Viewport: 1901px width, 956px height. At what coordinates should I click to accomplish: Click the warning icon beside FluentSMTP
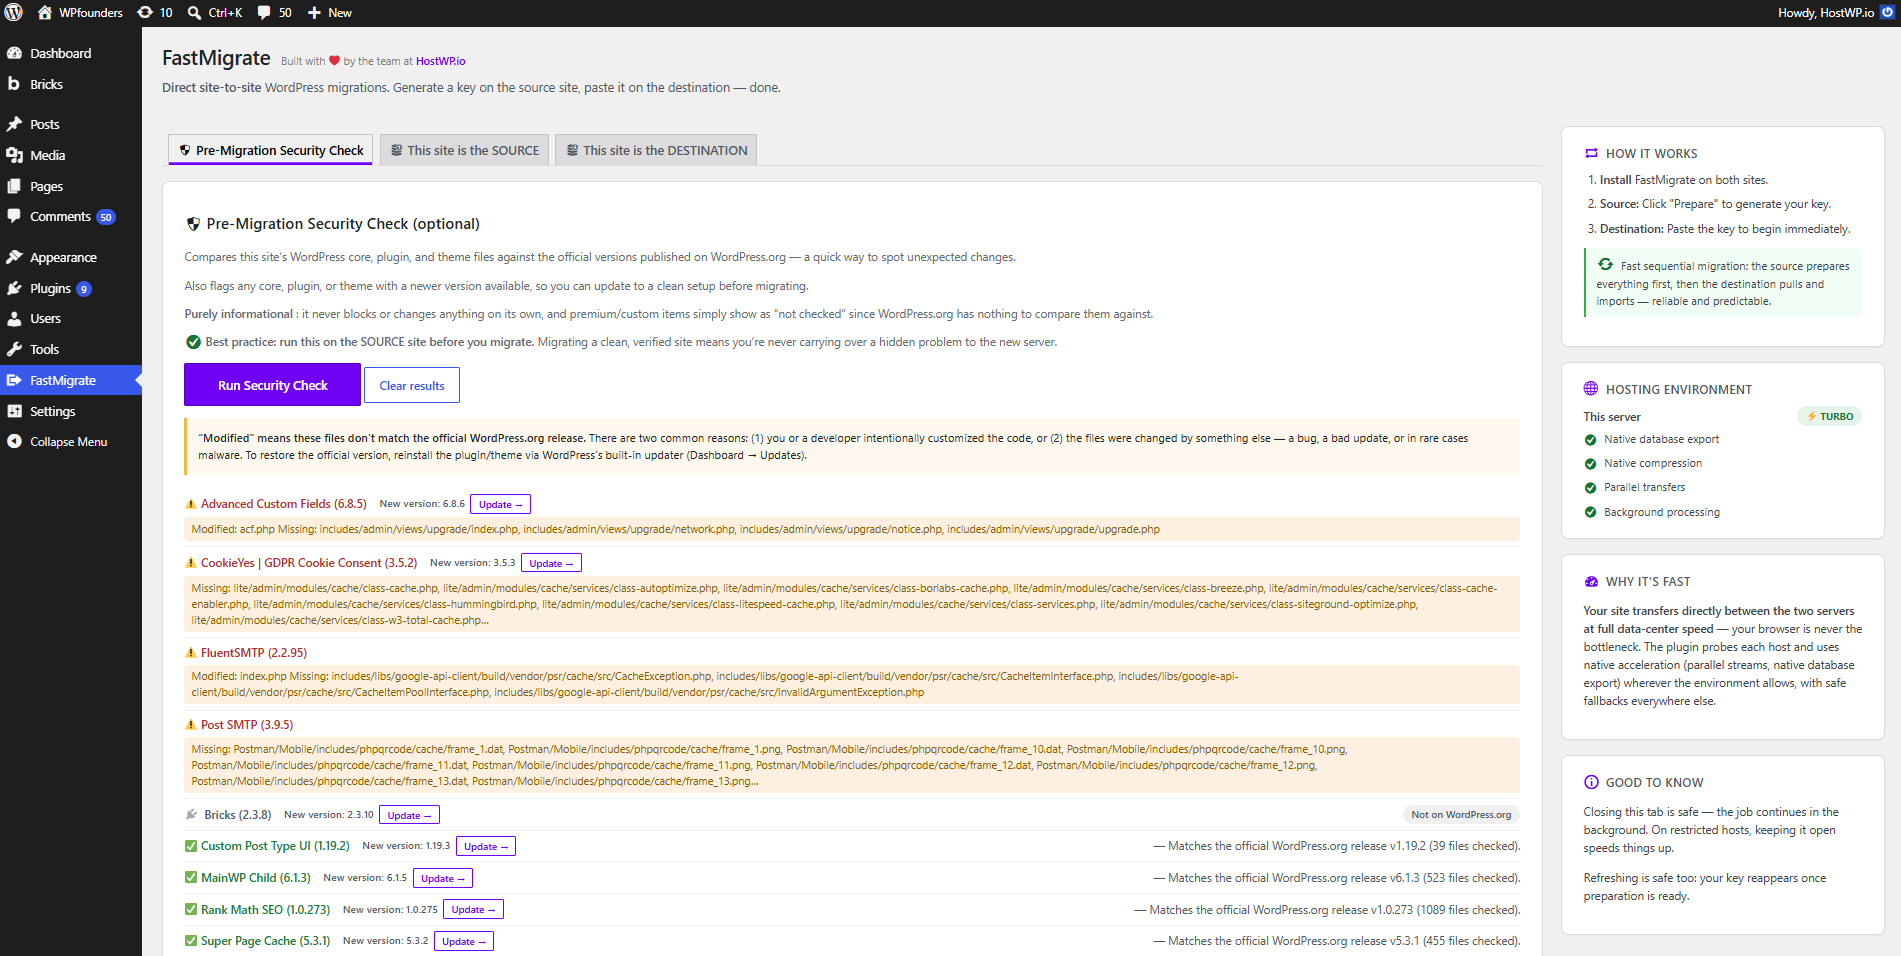(191, 652)
